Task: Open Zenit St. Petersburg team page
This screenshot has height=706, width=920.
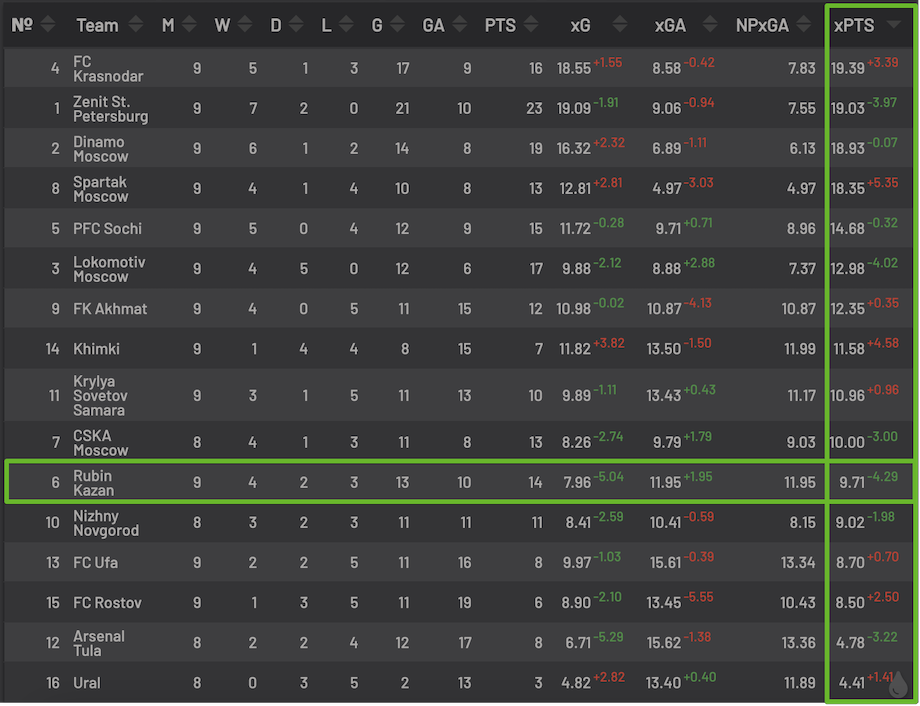Action: (110, 109)
